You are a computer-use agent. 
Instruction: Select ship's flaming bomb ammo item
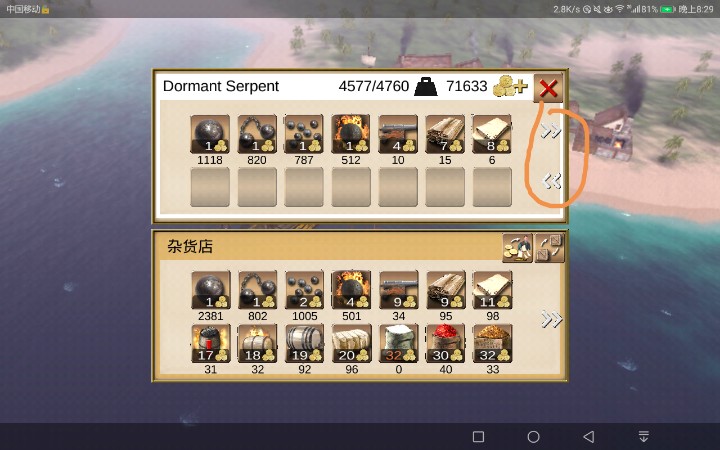tap(351, 134)
